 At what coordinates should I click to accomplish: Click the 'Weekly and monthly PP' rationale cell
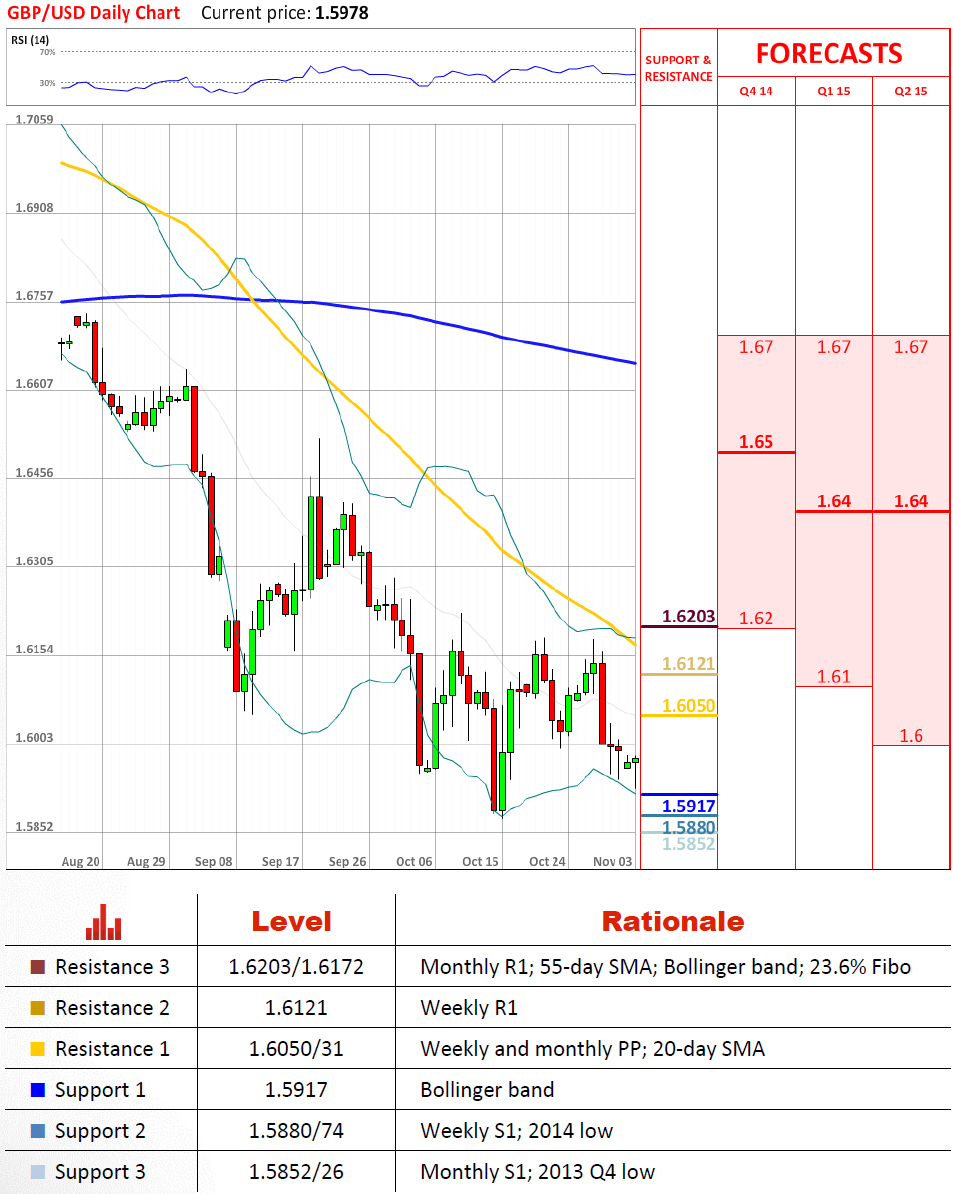[592, 1049]
